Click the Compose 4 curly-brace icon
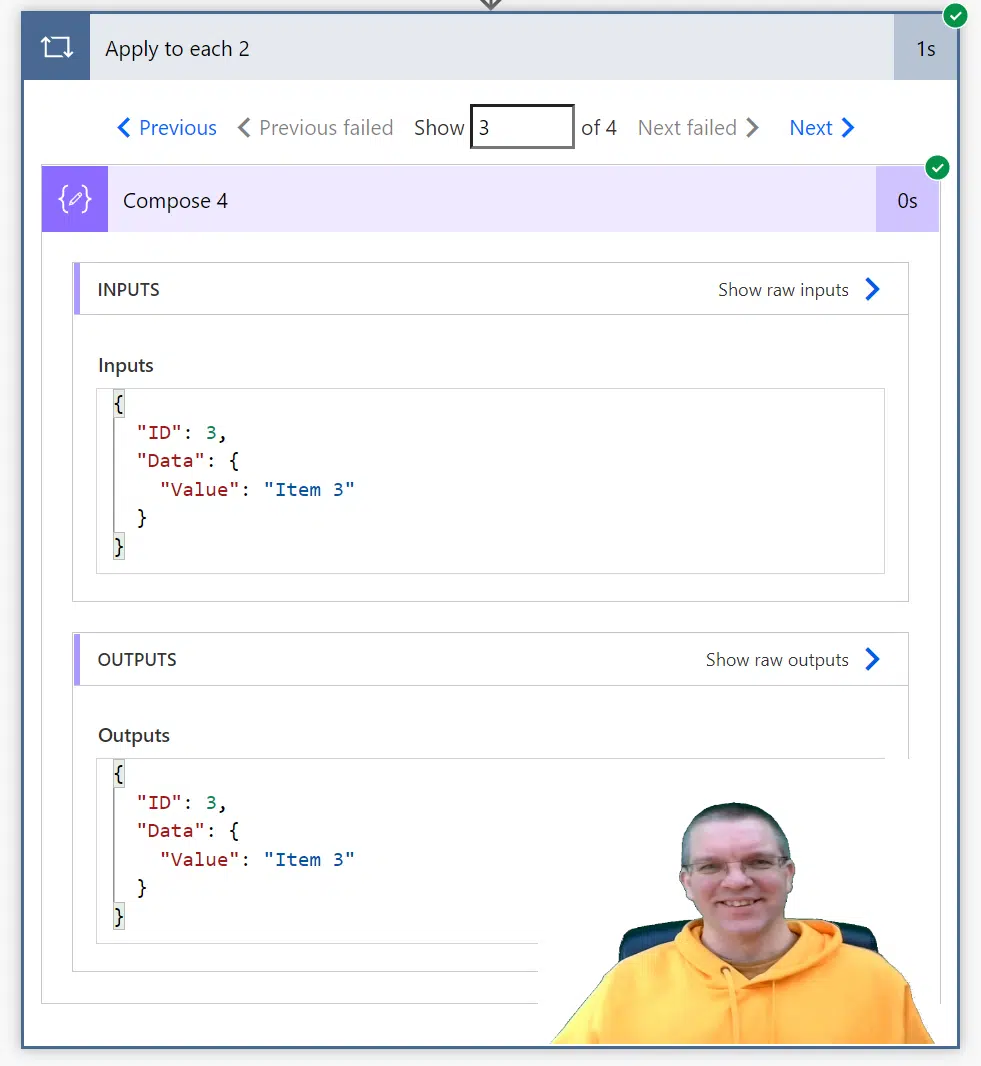 coord(75,199)
